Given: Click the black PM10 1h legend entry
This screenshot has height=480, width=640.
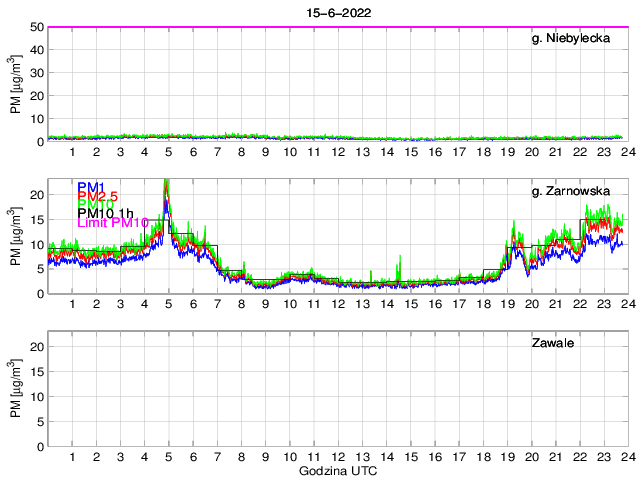Looking at the screenshot, I should click(x=105, y=213).
